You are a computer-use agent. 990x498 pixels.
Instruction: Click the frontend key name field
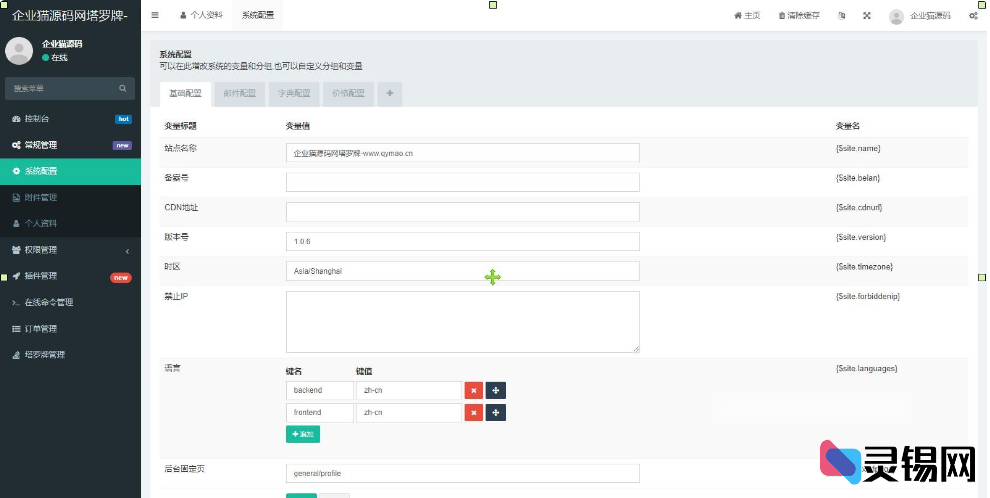point(319,412)
